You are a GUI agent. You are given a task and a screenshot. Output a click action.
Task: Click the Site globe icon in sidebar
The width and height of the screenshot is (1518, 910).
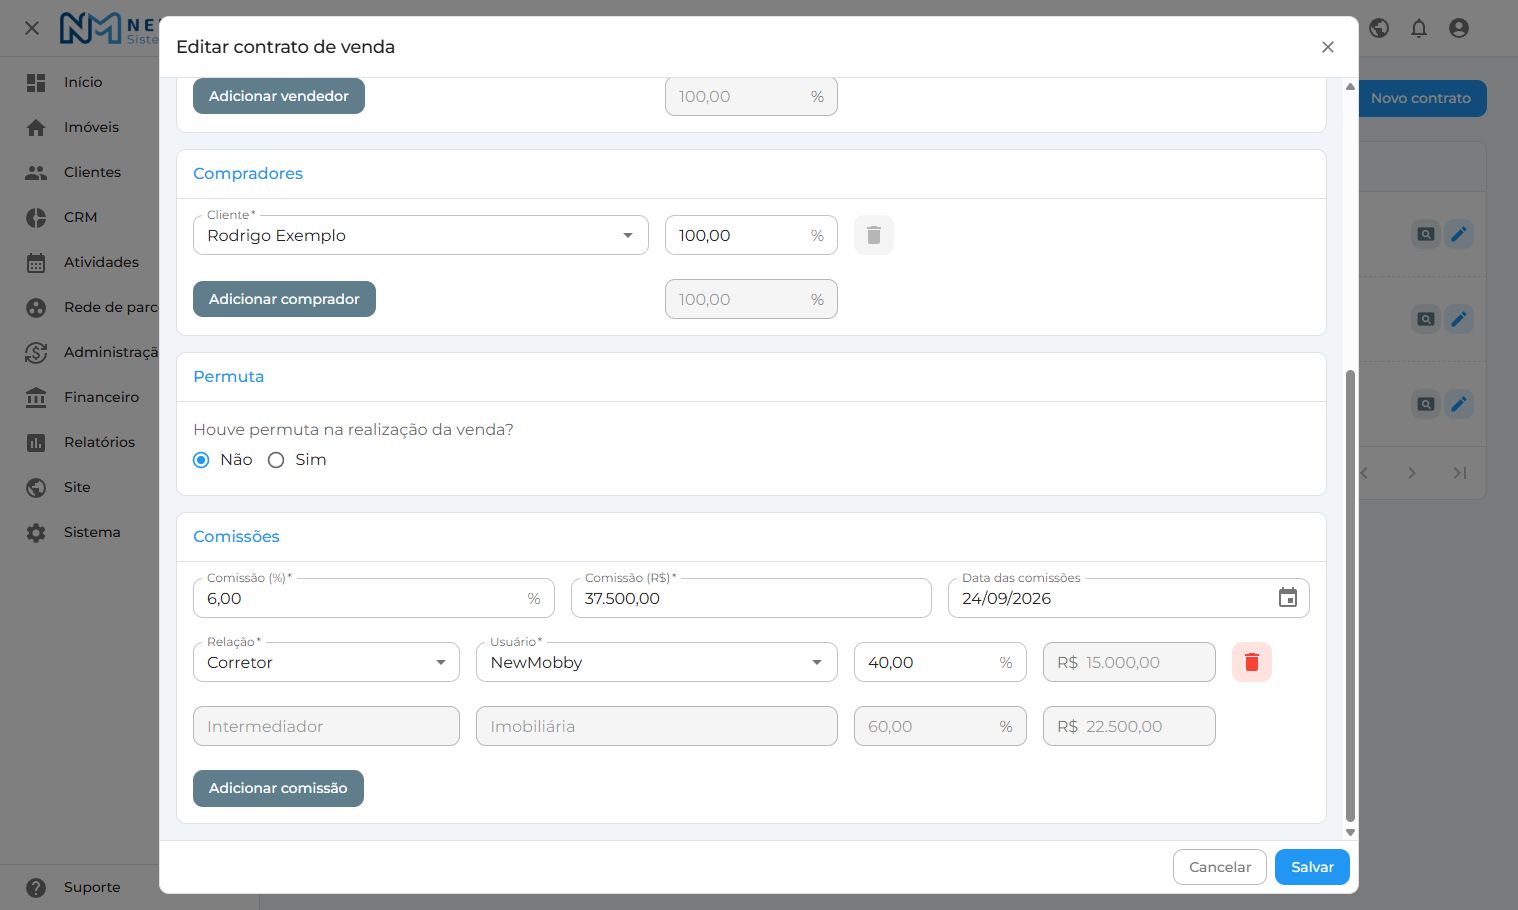(x=36, y=487)
